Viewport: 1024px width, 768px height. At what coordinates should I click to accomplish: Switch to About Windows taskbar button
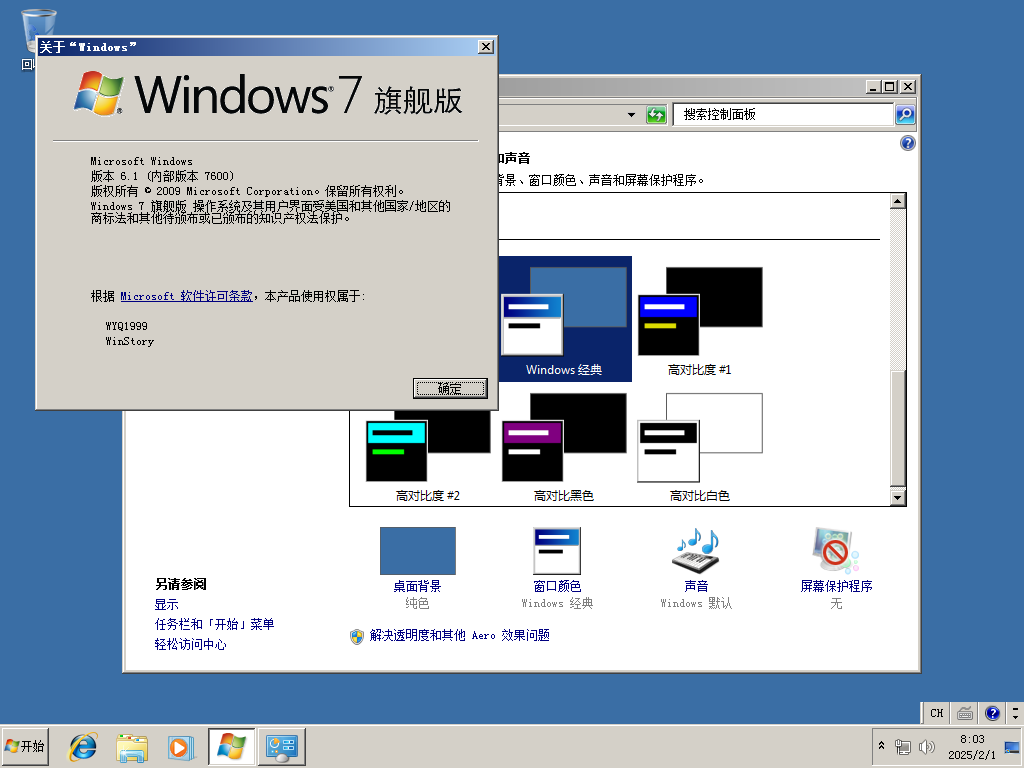[232, 746]
